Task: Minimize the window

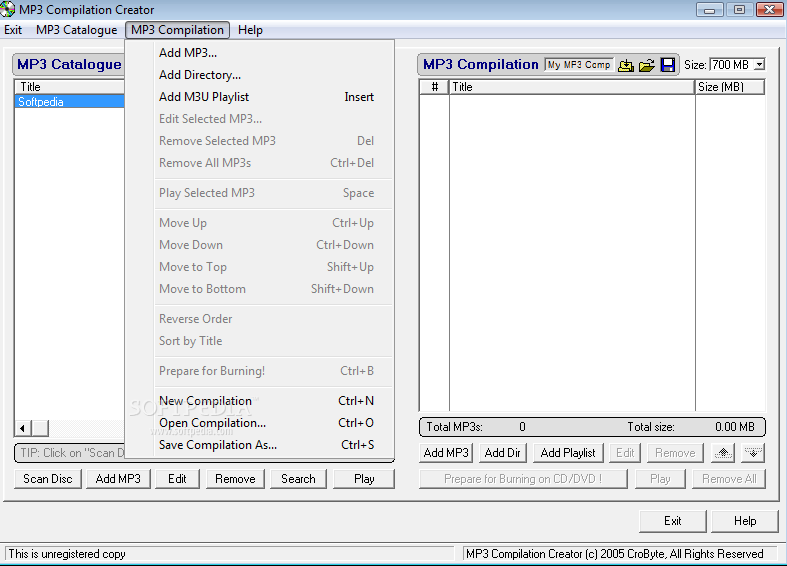Action: (x=710, y=9)
